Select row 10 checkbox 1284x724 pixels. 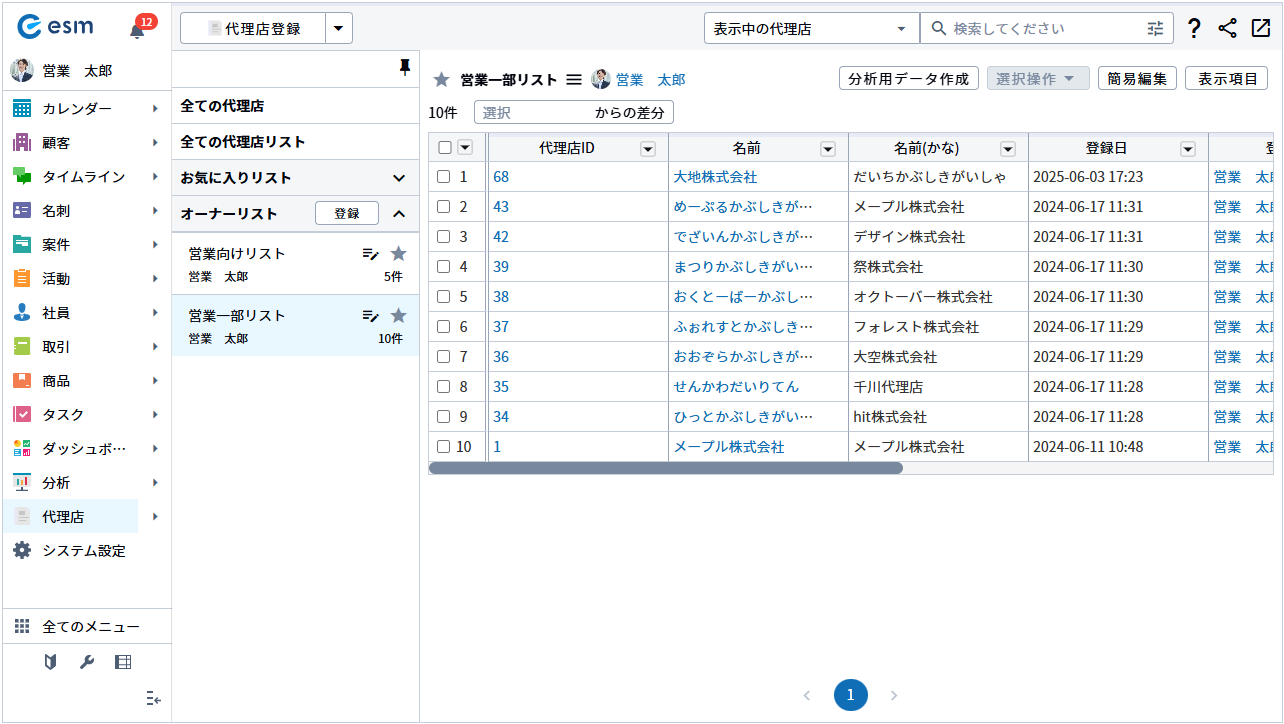444,447
